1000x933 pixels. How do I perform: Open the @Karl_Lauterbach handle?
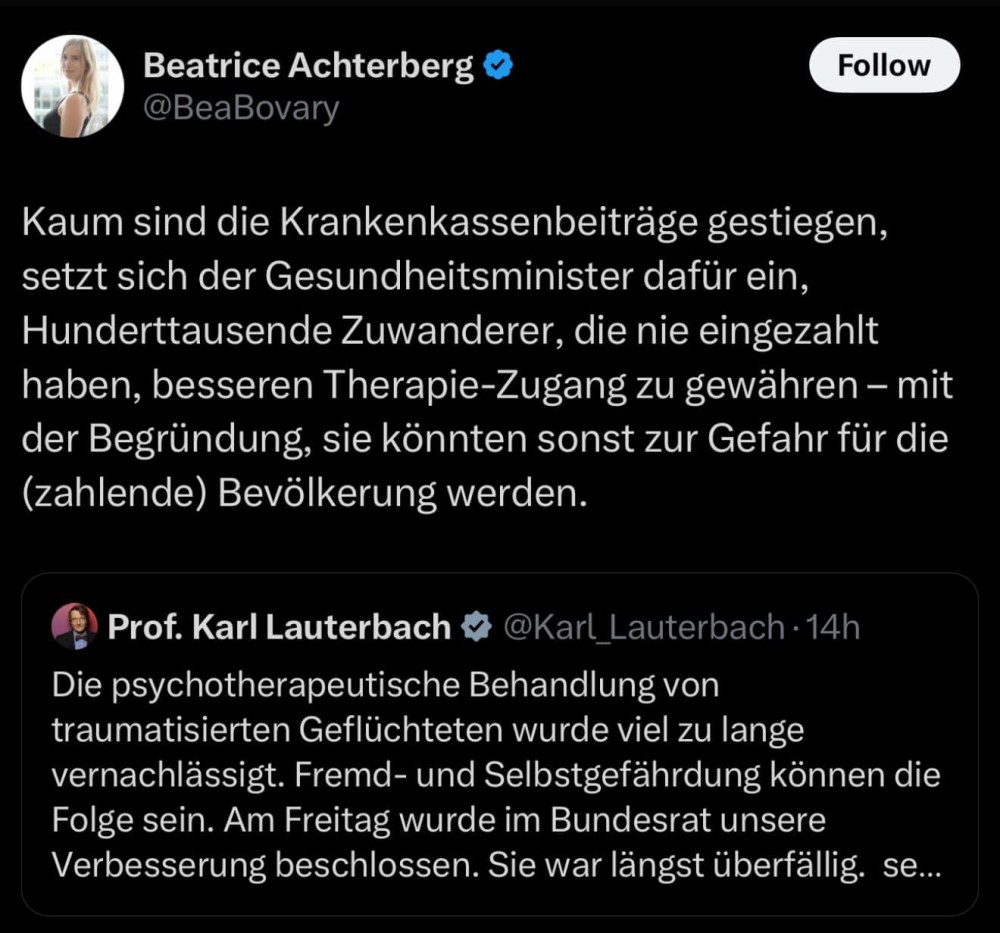644,627
